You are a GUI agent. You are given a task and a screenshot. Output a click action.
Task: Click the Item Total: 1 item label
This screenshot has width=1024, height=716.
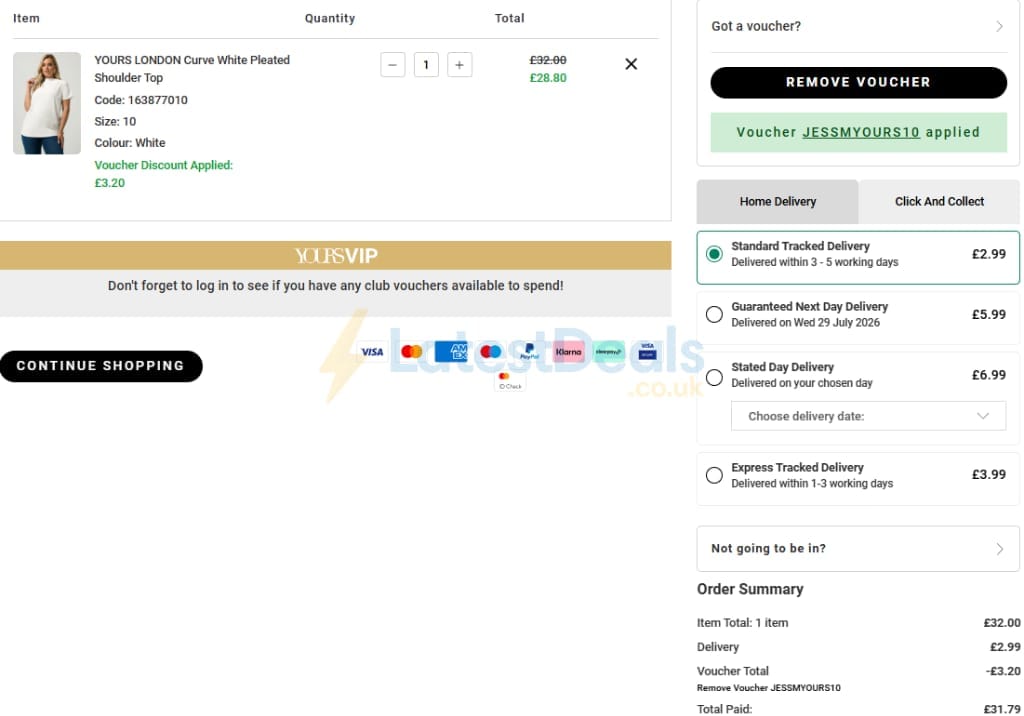tap(743, 623)
